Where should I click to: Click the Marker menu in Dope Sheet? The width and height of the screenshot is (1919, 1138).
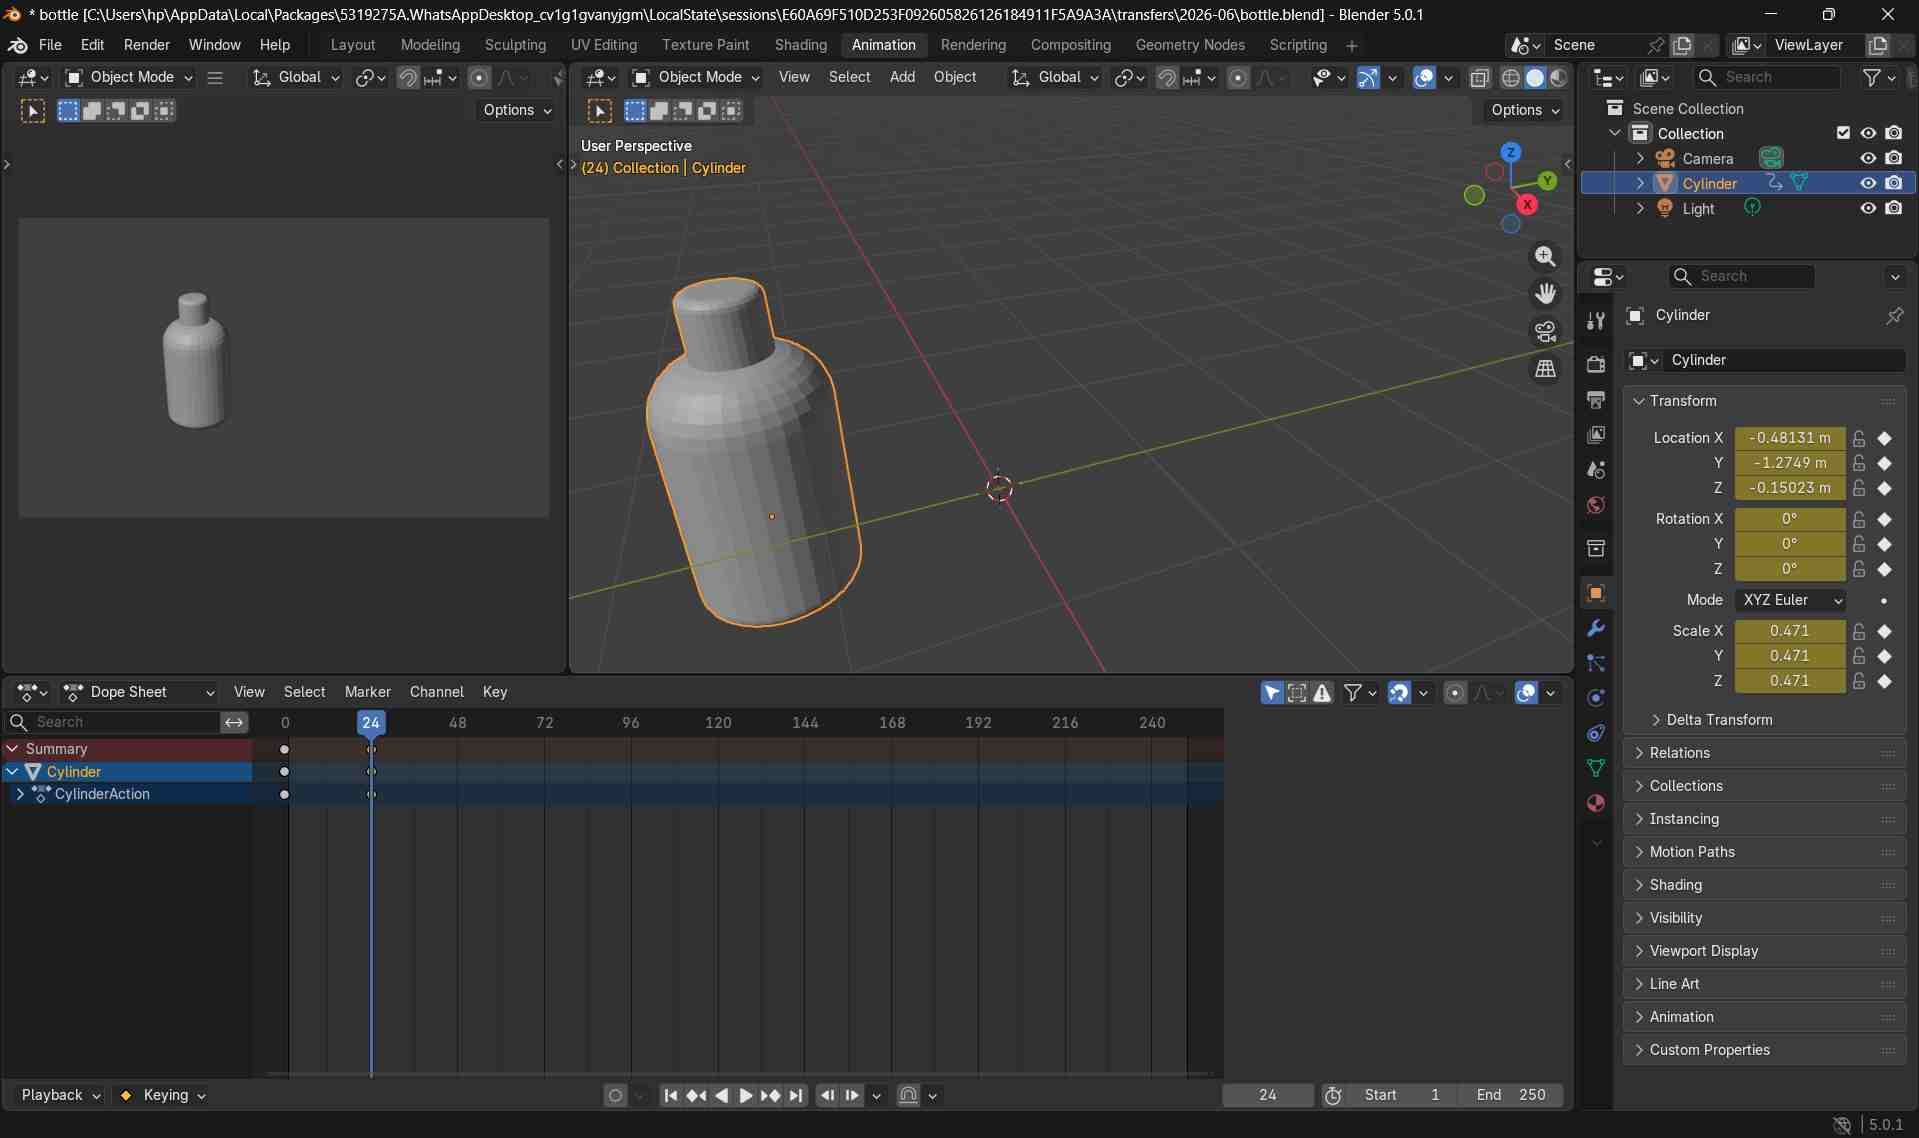(x=367, y=692)
